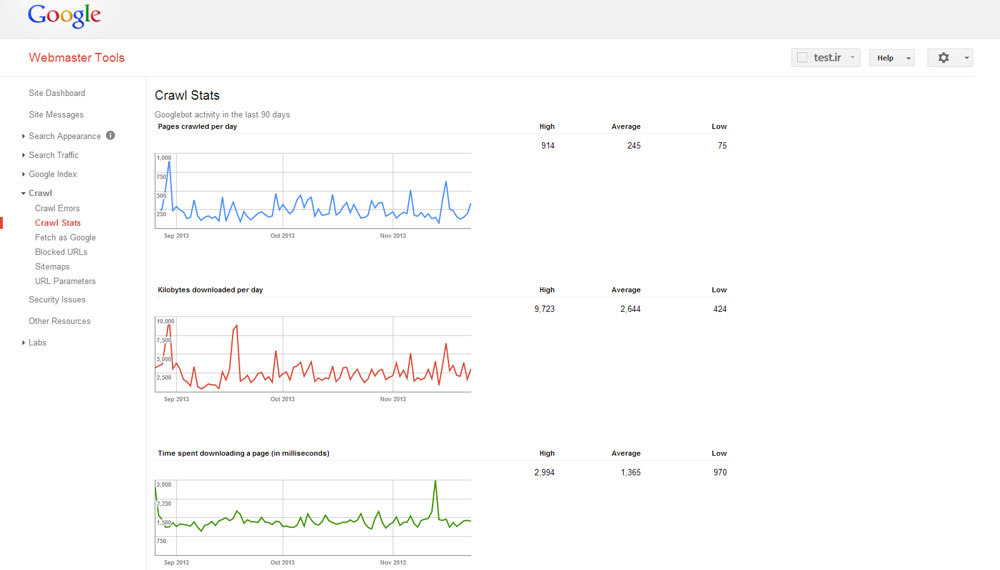Click the Search Appearance info icon
1000x570 pixels.
point(110,135)
